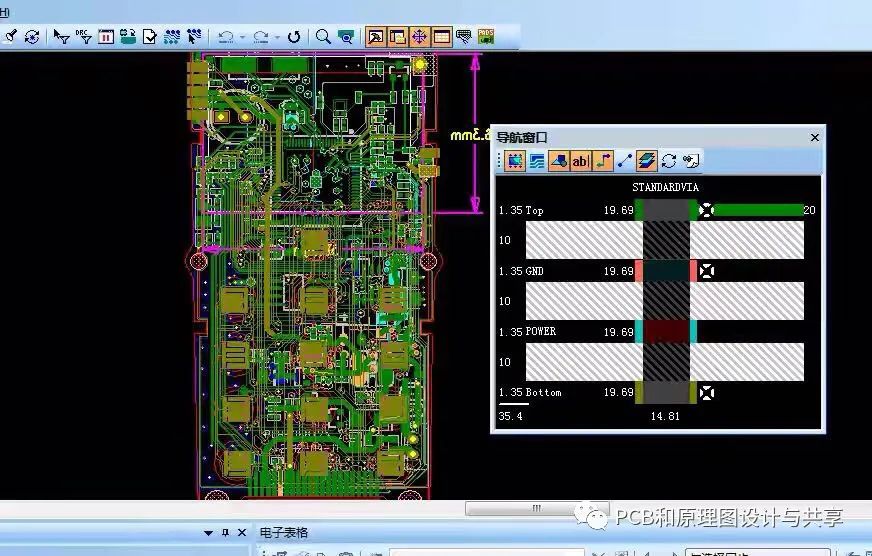The image size is (872, 556).
Task: Click the text 'ab|' icon in navigator
Action: click(581, 161)
